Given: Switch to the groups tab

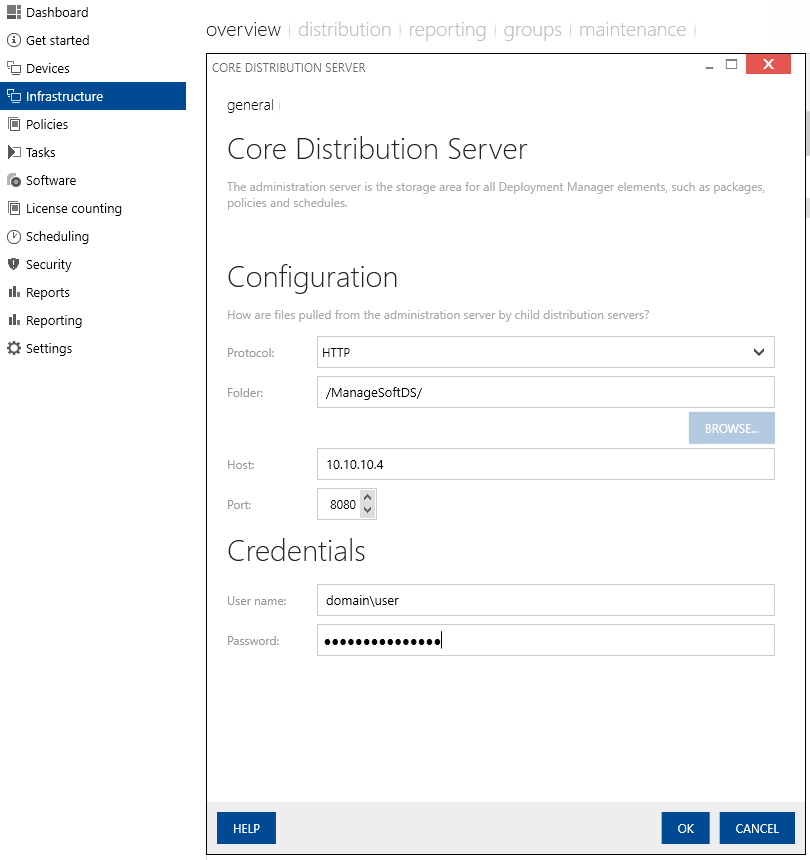Looking at the screenshot, I should click(x=533, y=30).
